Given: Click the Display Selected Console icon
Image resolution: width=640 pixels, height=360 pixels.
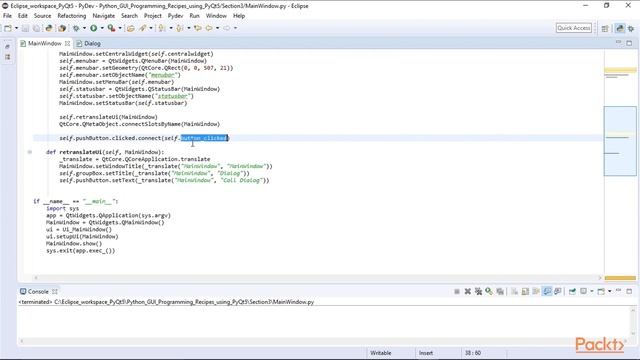Looking at the screenshot, I should pyautogui.click(x=584, y=291).
